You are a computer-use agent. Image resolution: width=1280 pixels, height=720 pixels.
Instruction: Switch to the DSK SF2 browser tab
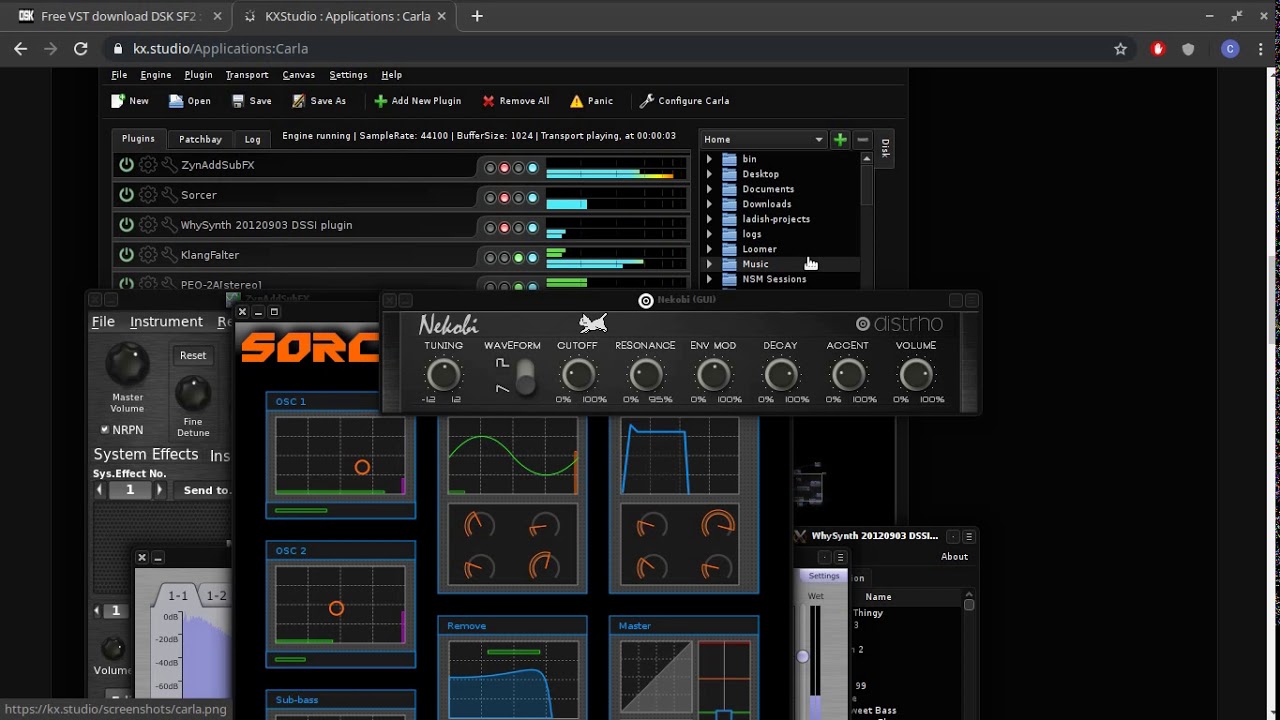[x=122, y=16]
